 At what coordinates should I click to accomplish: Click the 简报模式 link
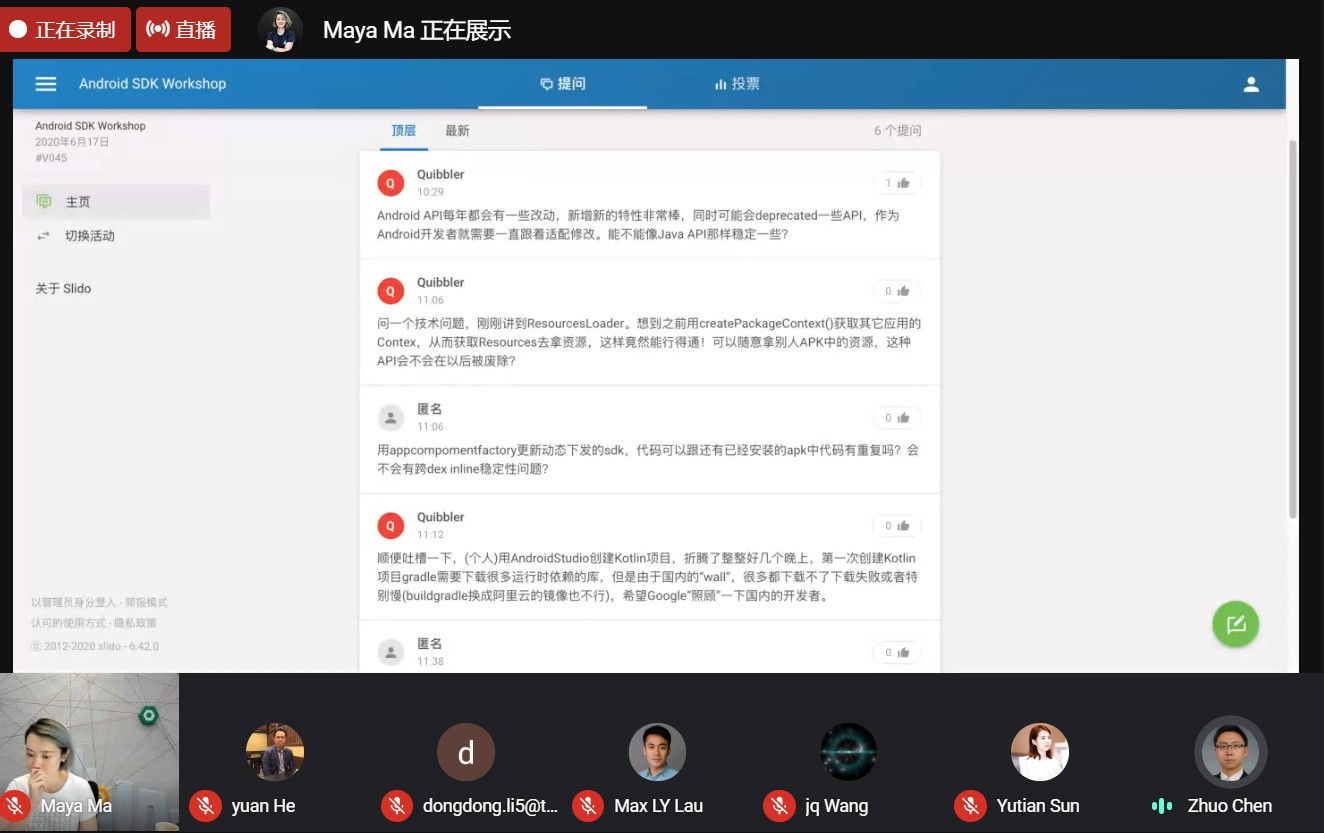pyautogui.click(x=146, y=602)
